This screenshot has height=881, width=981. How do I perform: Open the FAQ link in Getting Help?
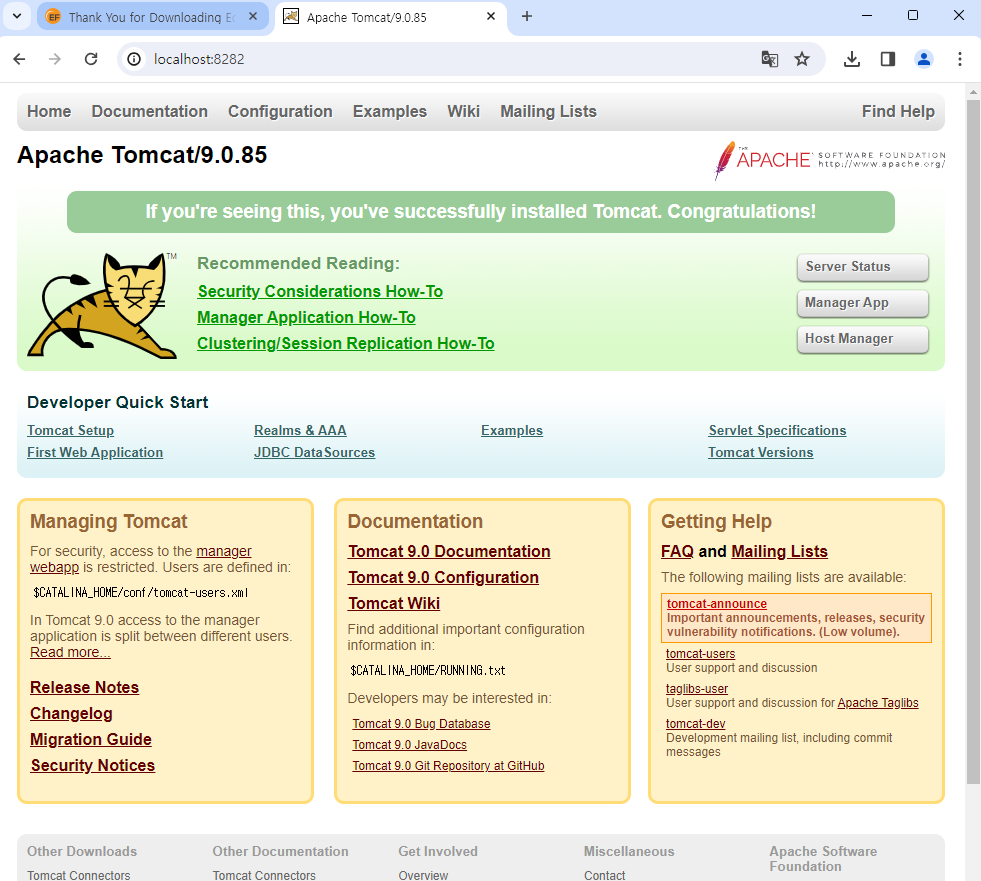tap(678, 552)
